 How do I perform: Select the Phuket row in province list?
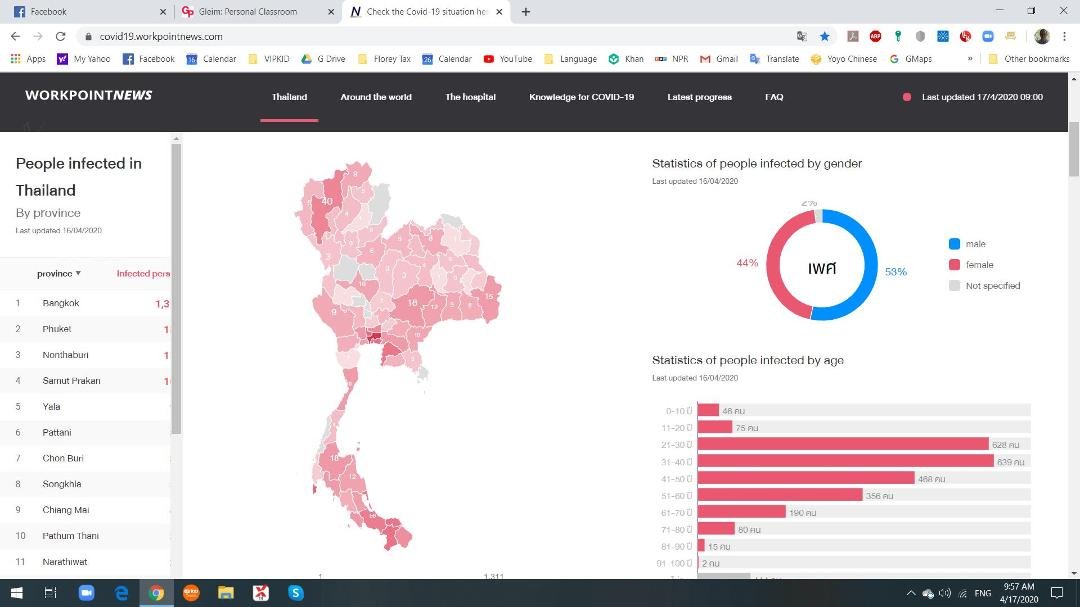pos(85,329)
